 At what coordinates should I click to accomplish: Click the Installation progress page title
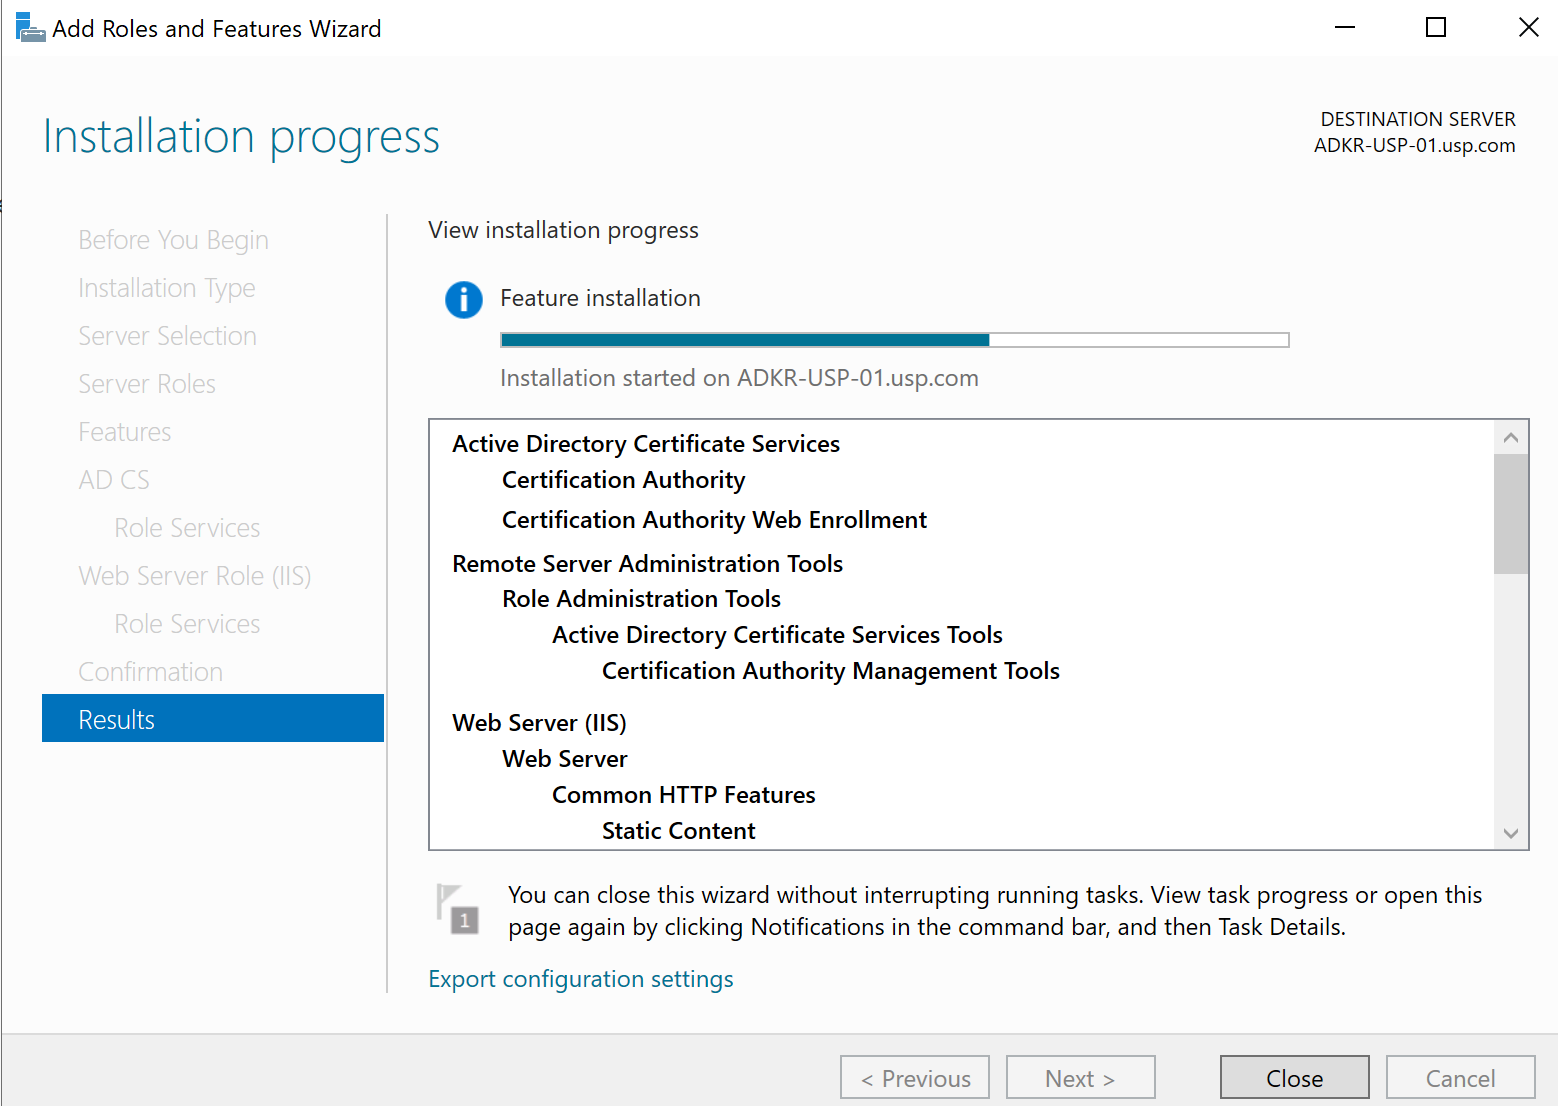click(x=241, y=137)
